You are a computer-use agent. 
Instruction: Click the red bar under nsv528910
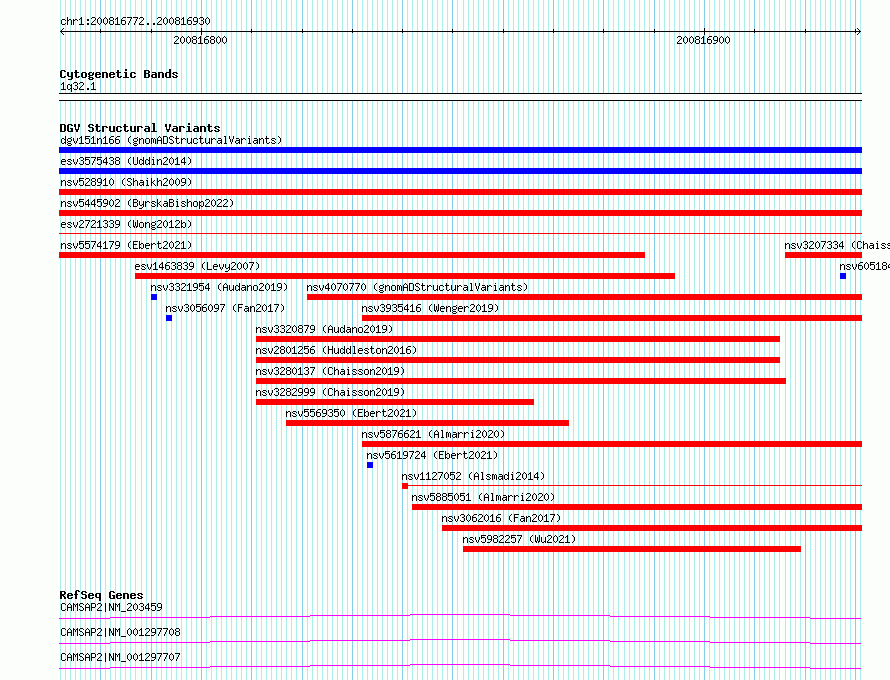click(460, 192)
